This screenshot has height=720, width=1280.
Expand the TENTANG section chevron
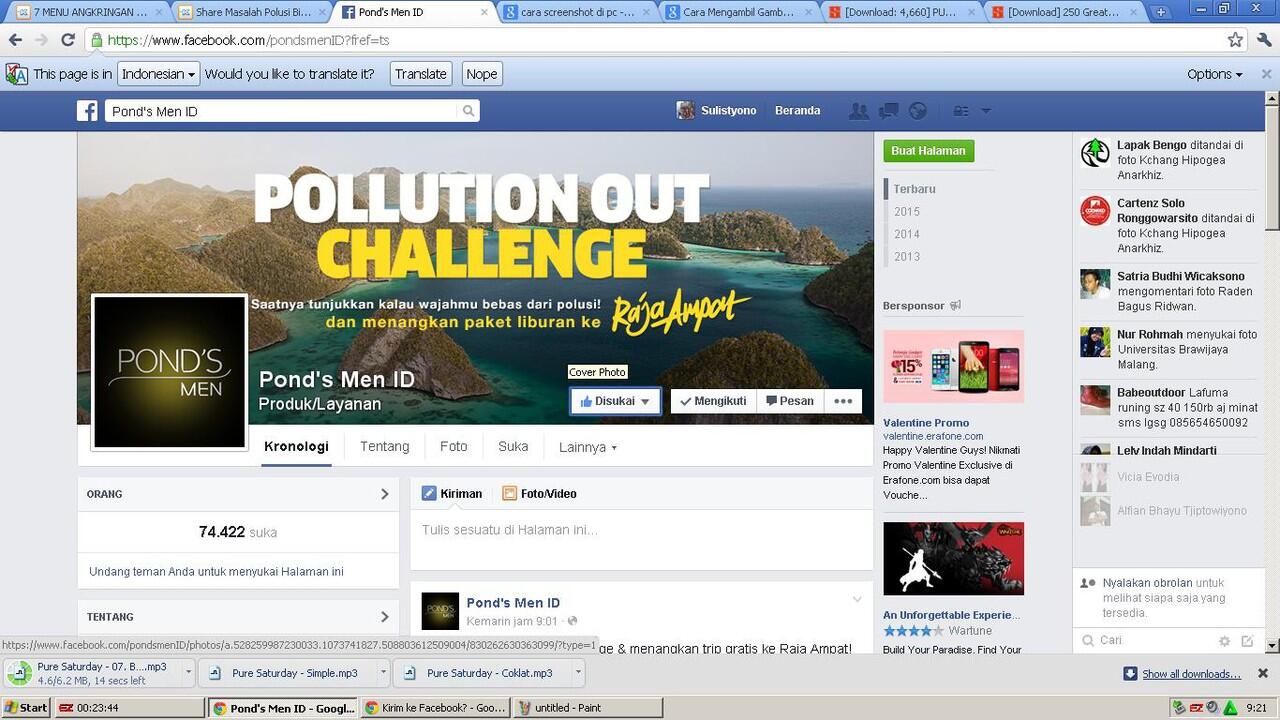click(x=385, y=617)
